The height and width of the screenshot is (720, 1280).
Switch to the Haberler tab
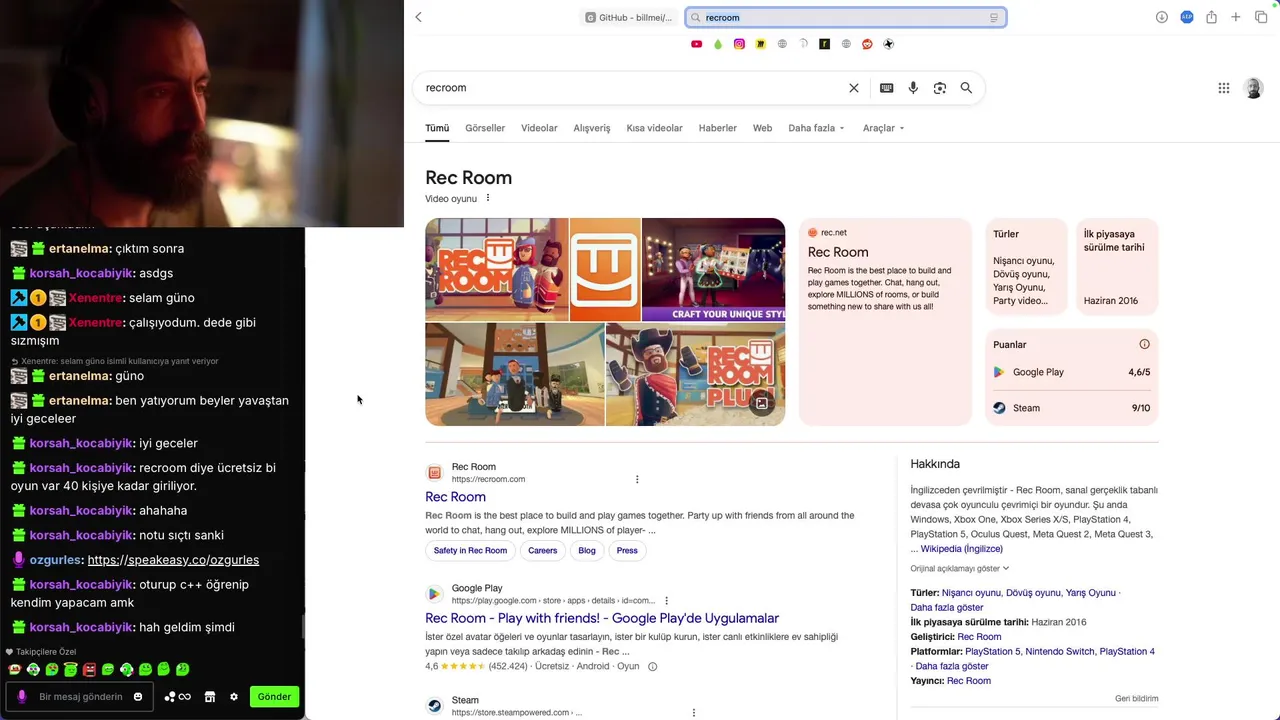click(x=717, y=128)
